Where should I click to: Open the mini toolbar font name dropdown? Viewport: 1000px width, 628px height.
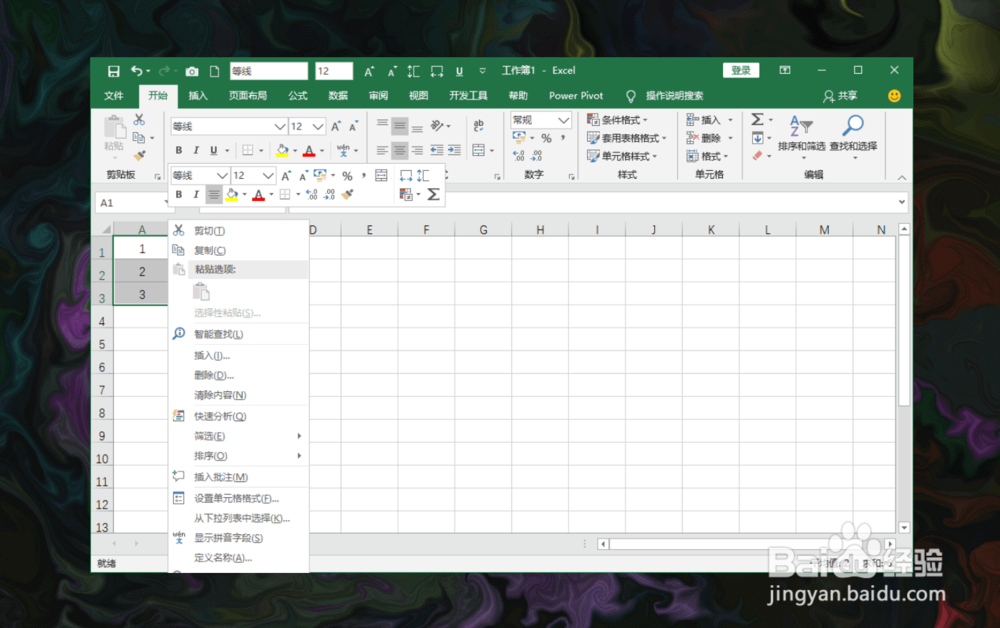pos(221,175)
